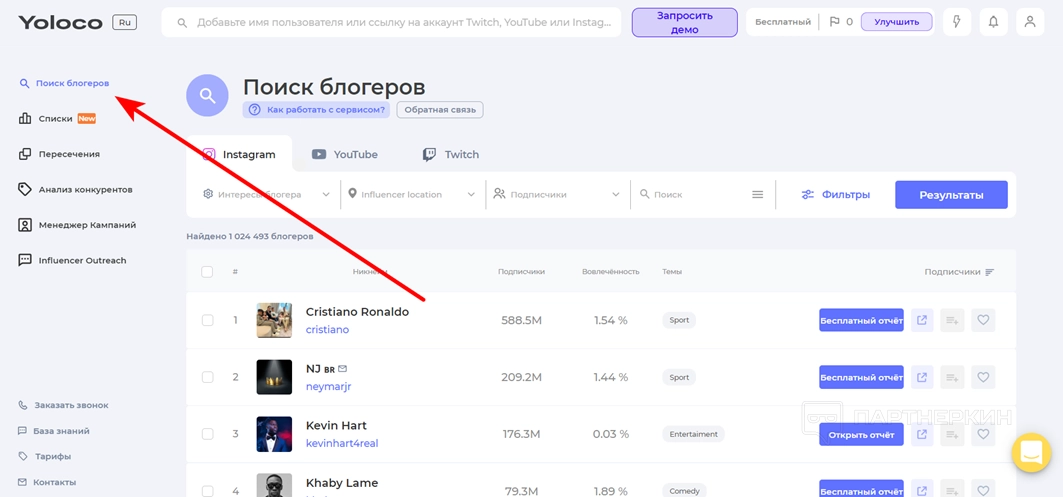Toggle the select-all checkbox in table header
The image size is (1063, 497).
tap(207, 272)
